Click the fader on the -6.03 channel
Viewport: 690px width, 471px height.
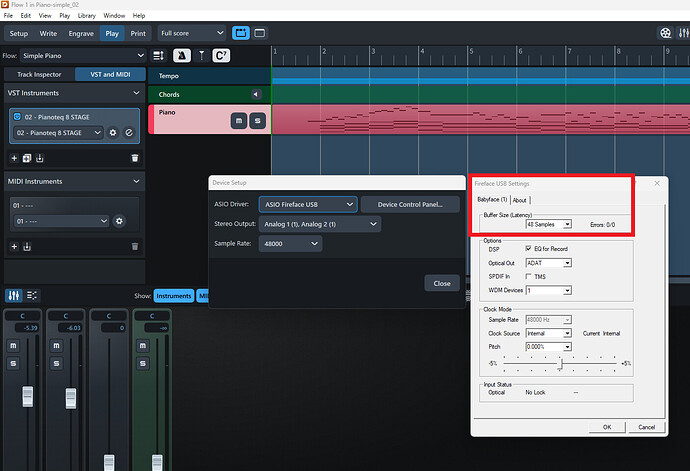click(70, 398)
